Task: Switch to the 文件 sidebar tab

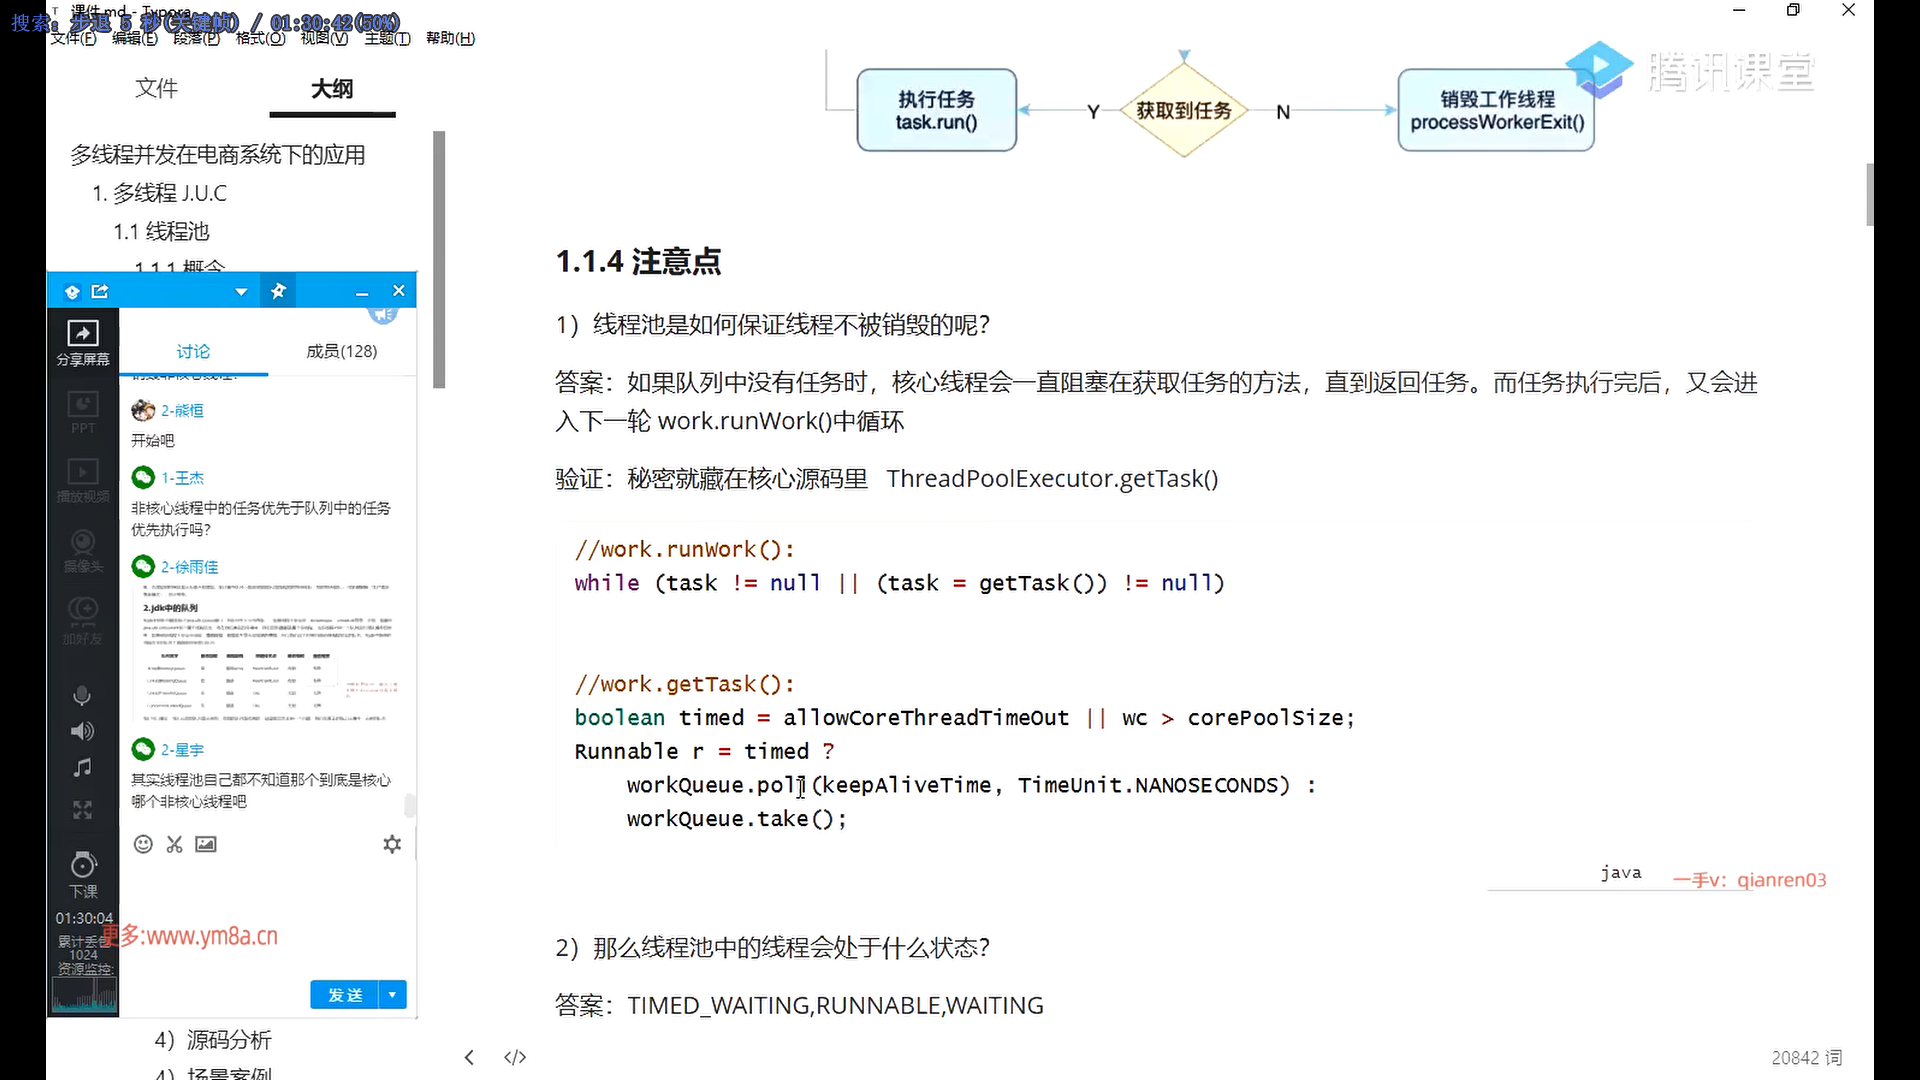Action: click(156, 88)
